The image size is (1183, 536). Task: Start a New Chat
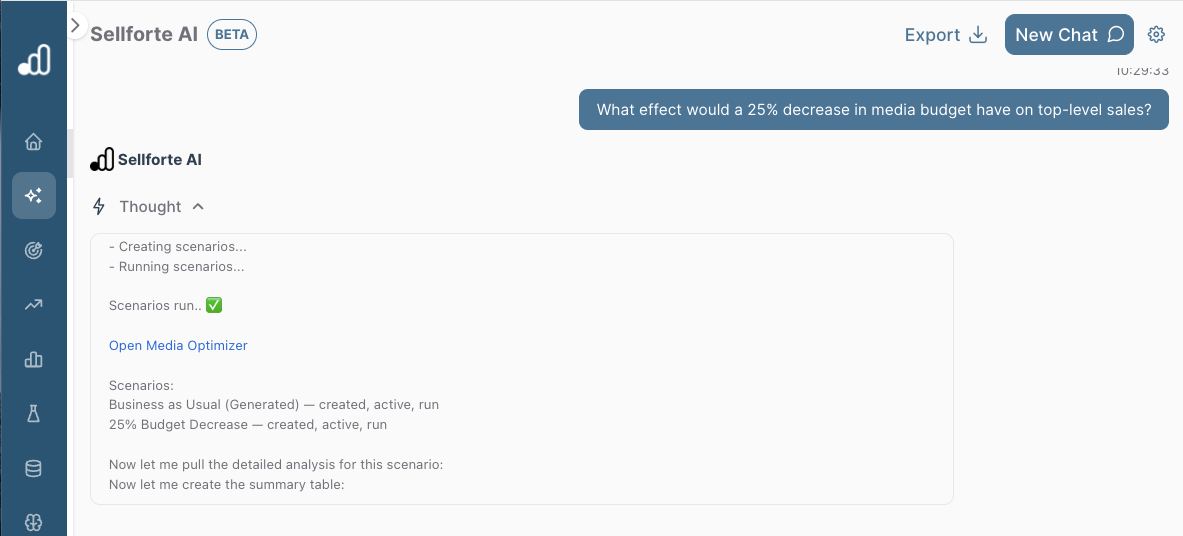pyautogui.click(x=1068, y=35)
